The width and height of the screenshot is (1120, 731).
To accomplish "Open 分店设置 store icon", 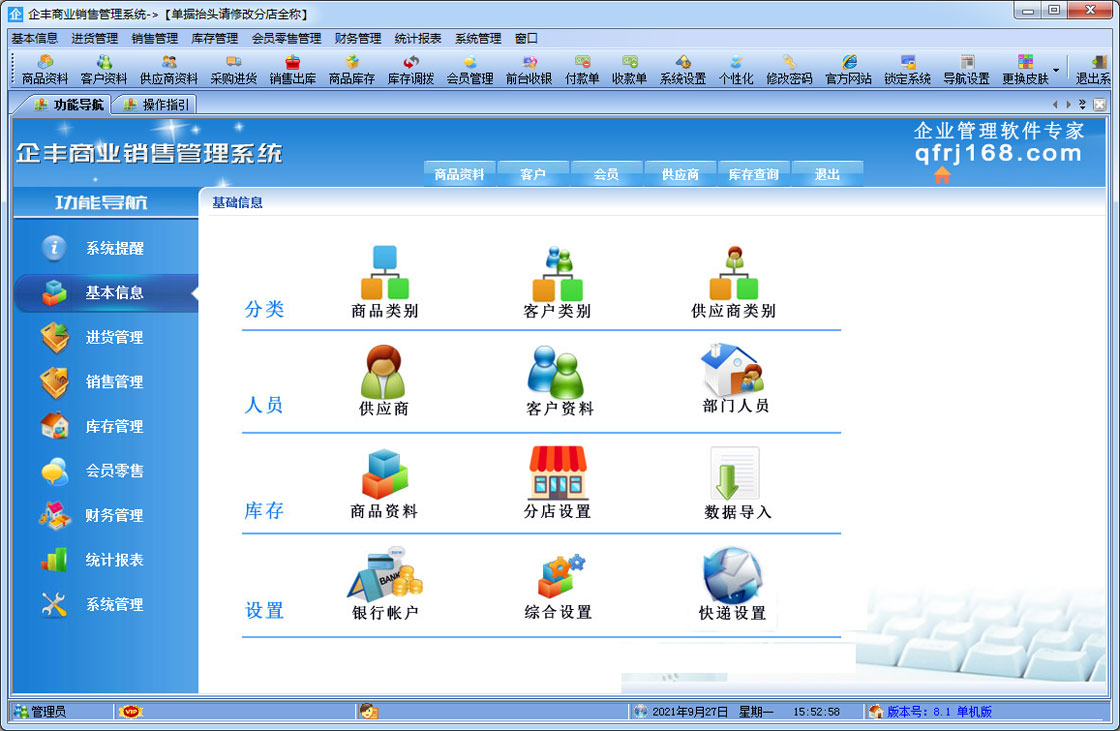I will (x=557, y=474).
